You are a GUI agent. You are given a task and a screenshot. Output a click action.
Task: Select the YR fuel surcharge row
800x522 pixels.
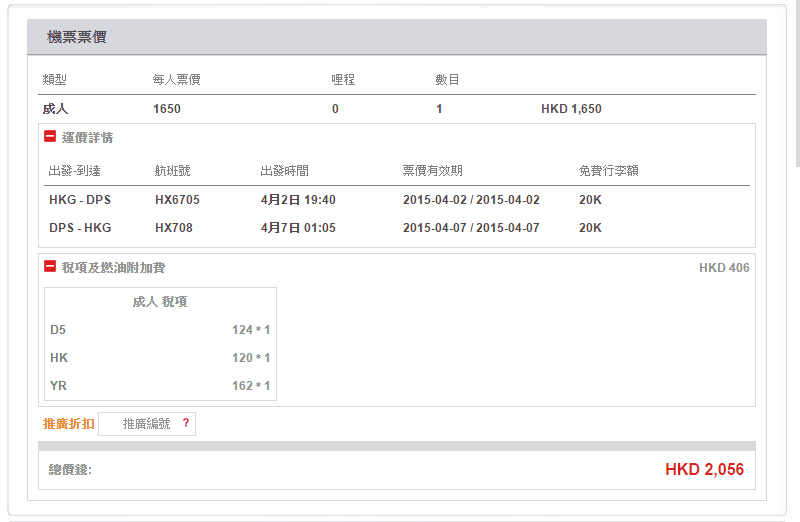[x=160, y=386]
